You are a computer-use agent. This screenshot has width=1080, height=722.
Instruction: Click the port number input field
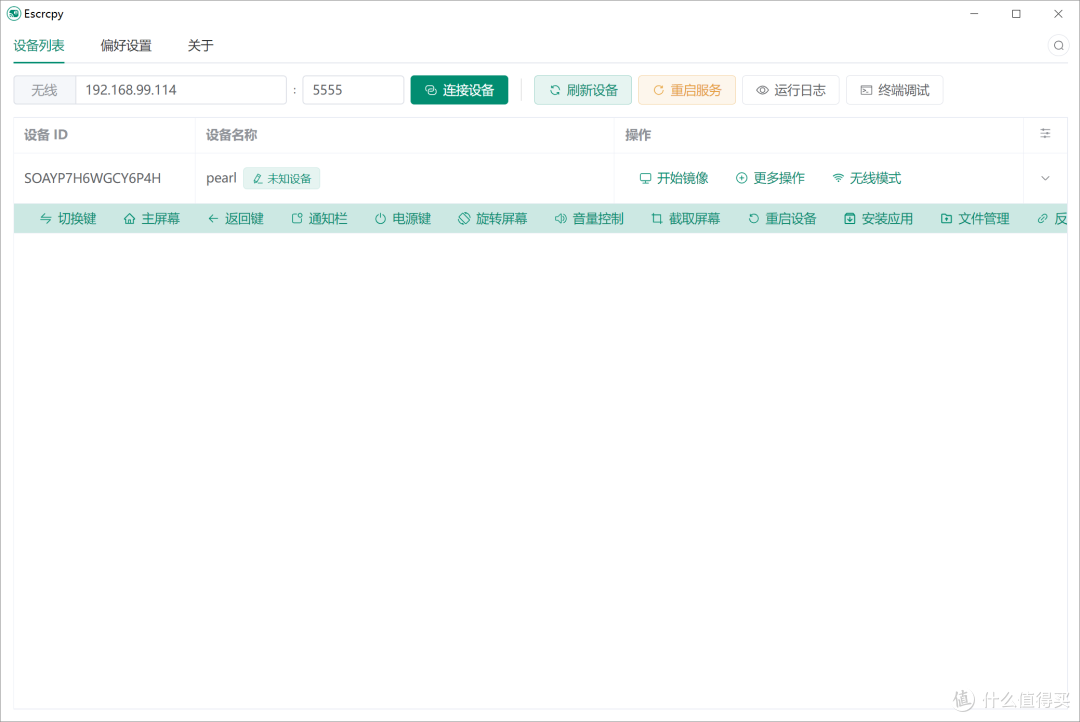point(353,89)
